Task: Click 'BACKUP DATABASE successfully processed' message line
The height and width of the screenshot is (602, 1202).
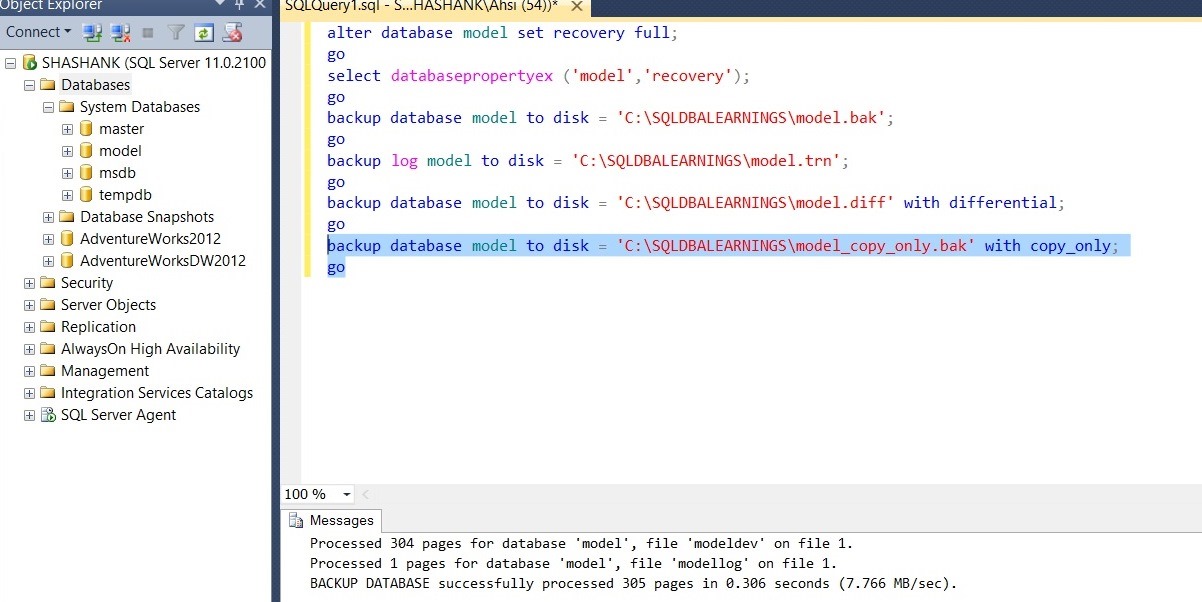Action: [x=633, y=582]
